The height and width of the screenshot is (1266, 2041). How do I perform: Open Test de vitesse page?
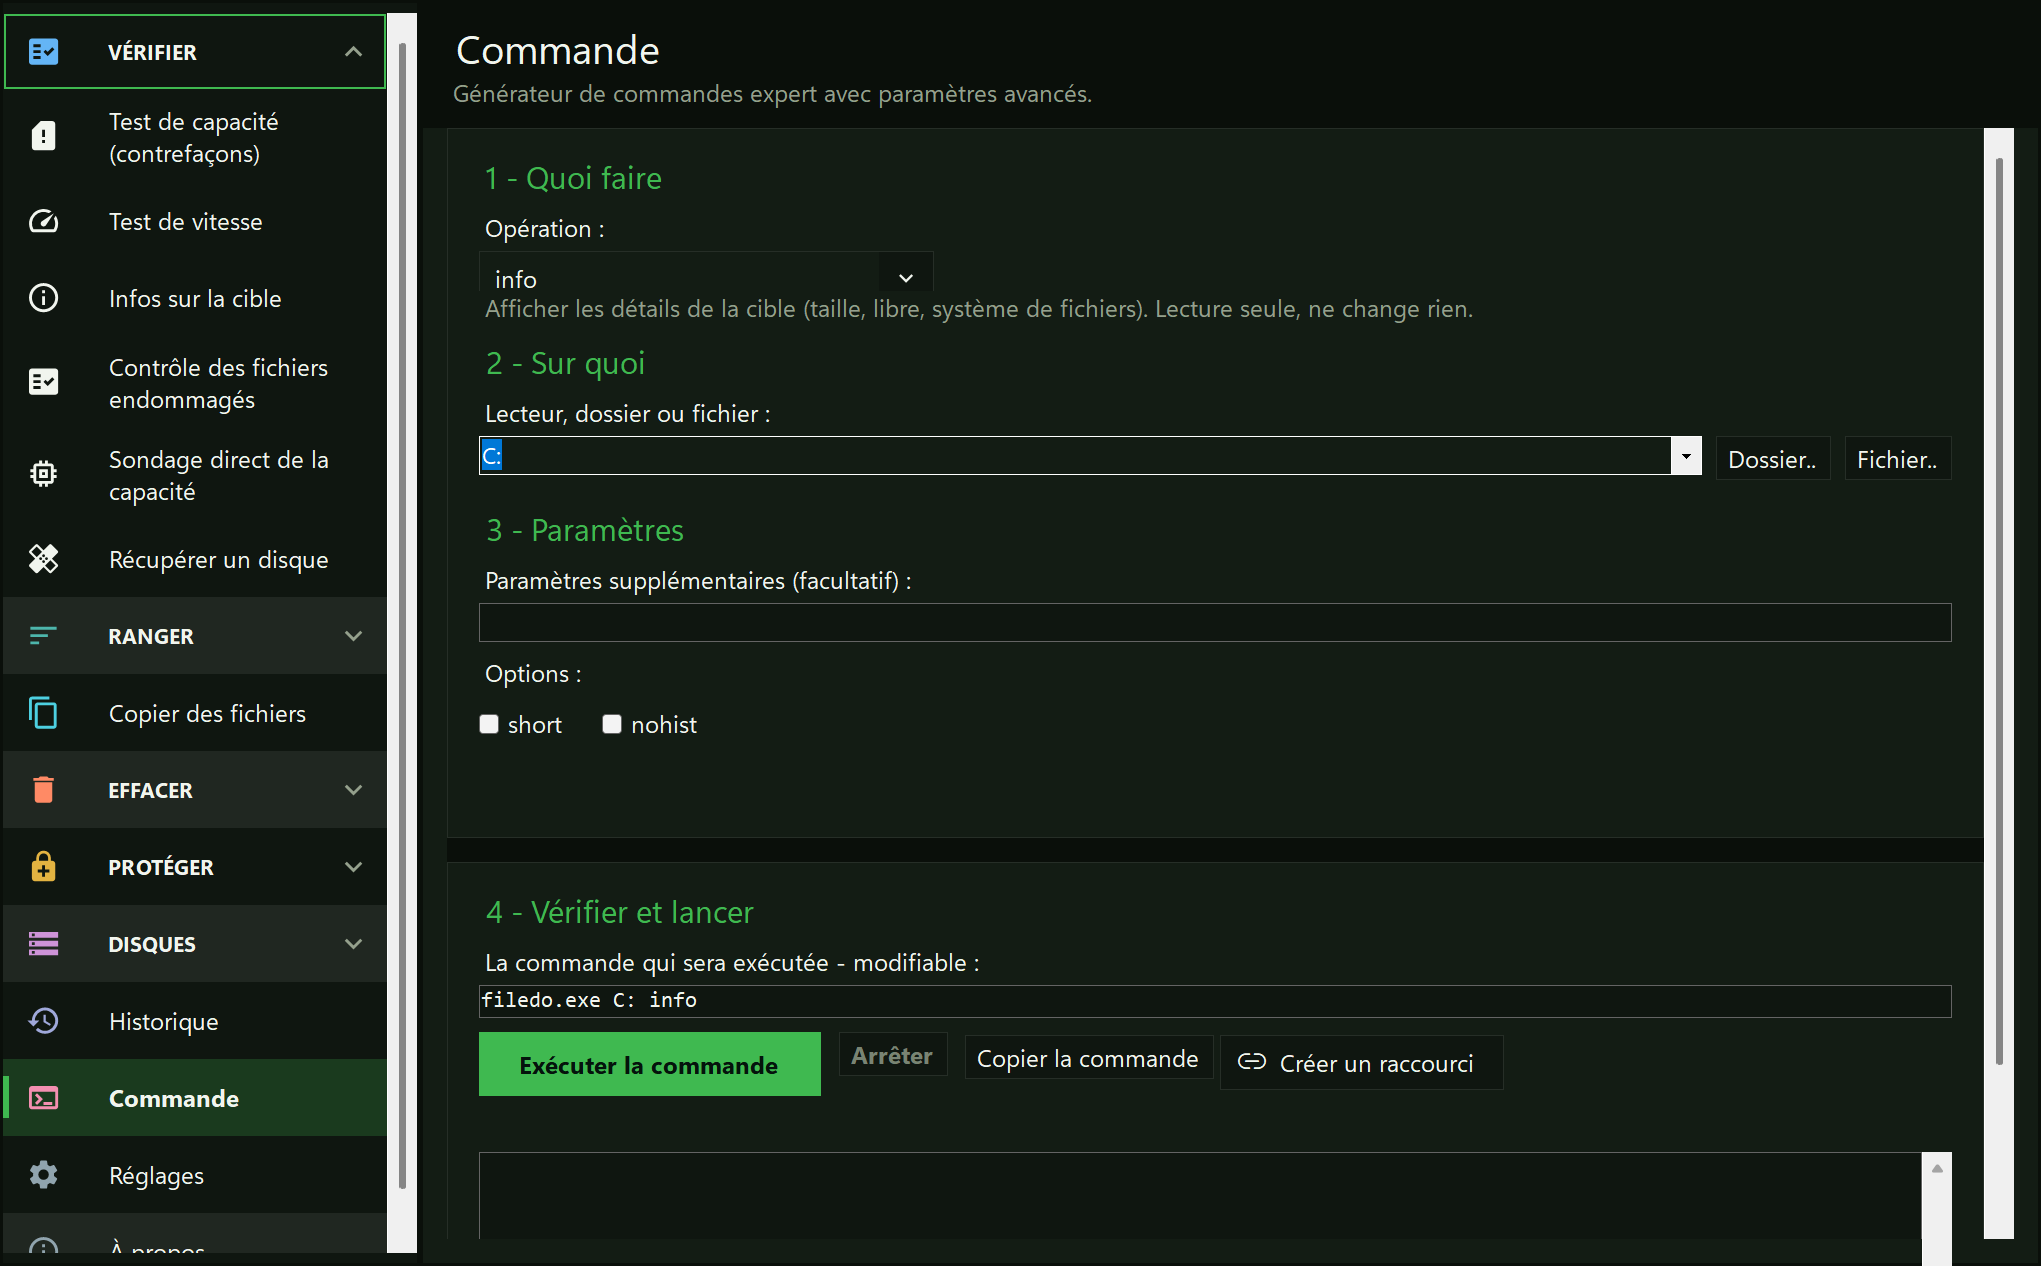click(x=195, y=222)
